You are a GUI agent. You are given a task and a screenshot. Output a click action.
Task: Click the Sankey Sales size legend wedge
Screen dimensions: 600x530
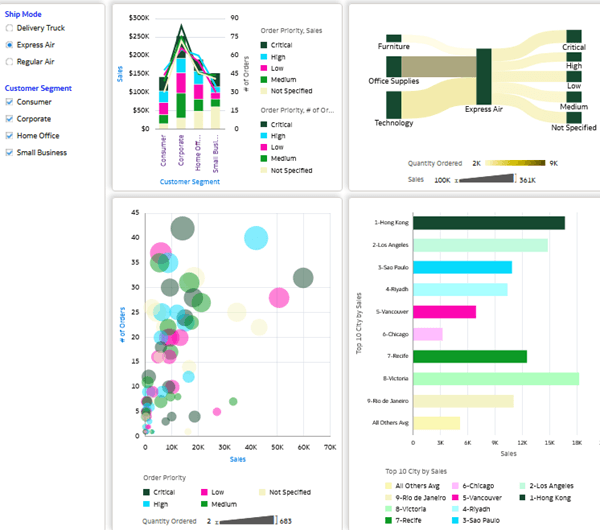click(487, 178)
